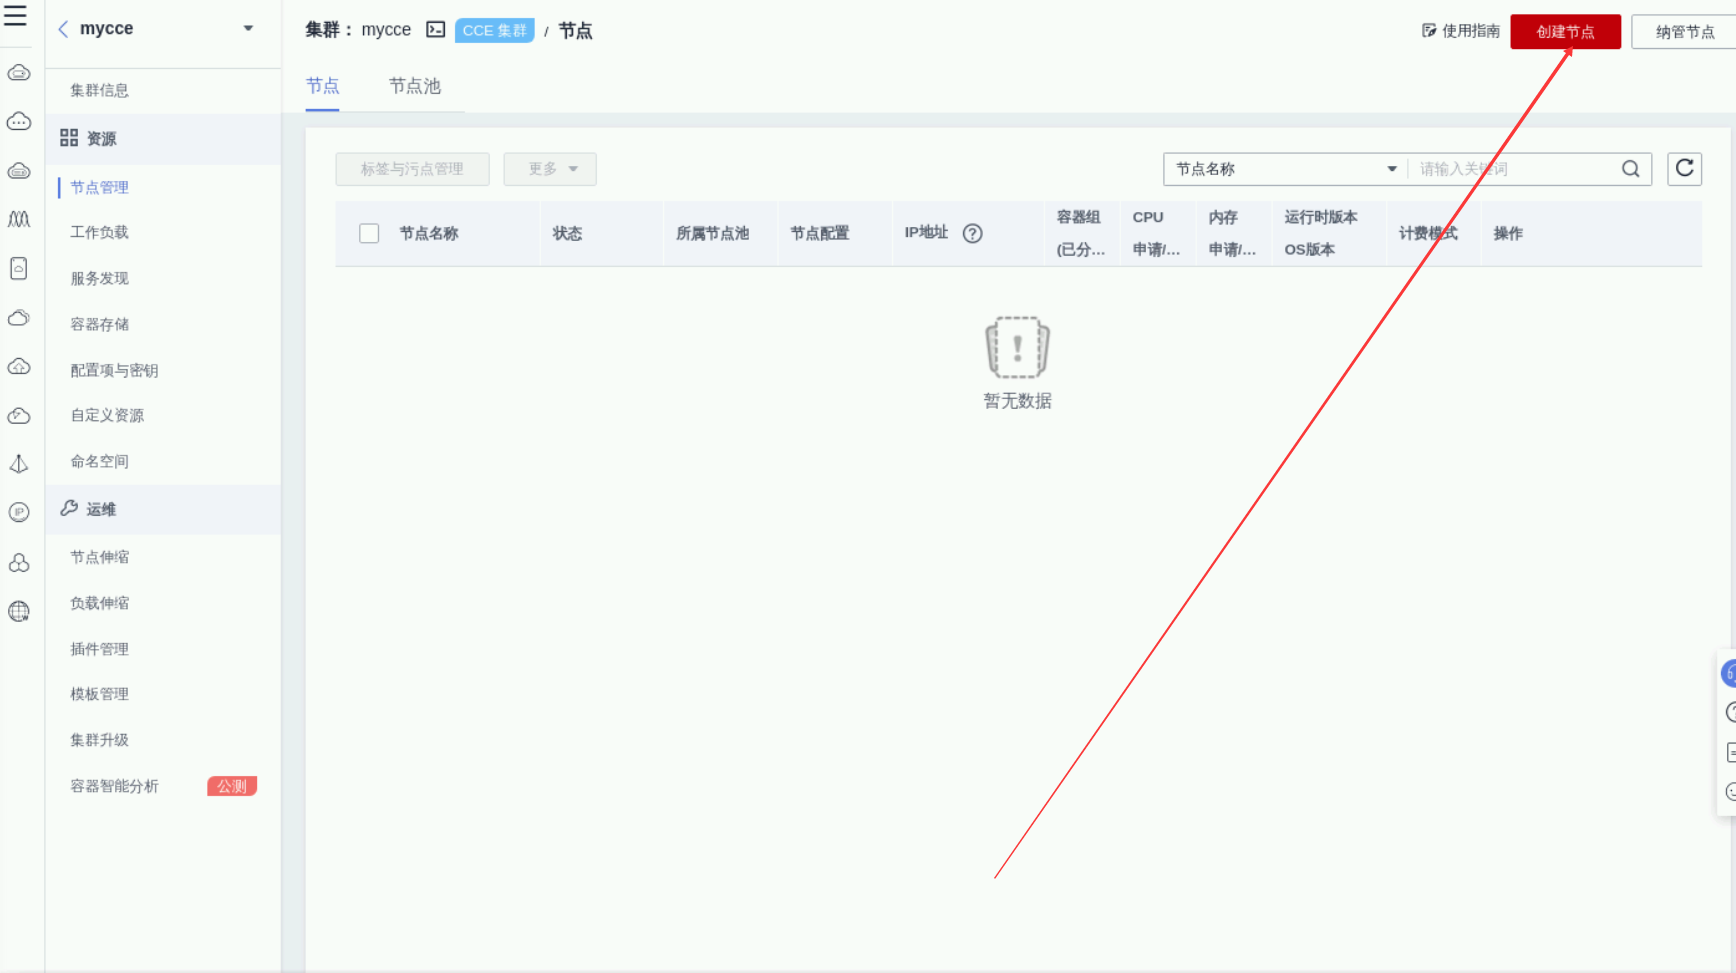Switch to the 节点池 tab
The image size is (1736, 973).
[x=415, y=86]
